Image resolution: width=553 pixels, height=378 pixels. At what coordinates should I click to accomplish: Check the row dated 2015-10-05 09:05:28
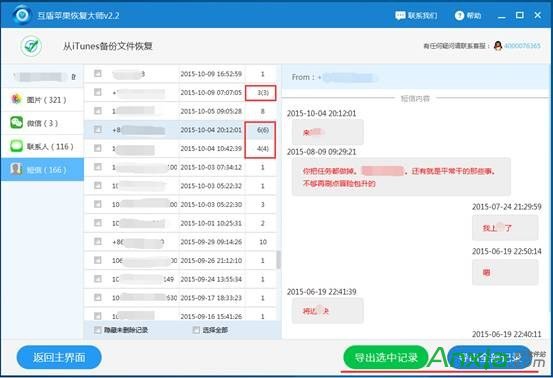point(98,111)
